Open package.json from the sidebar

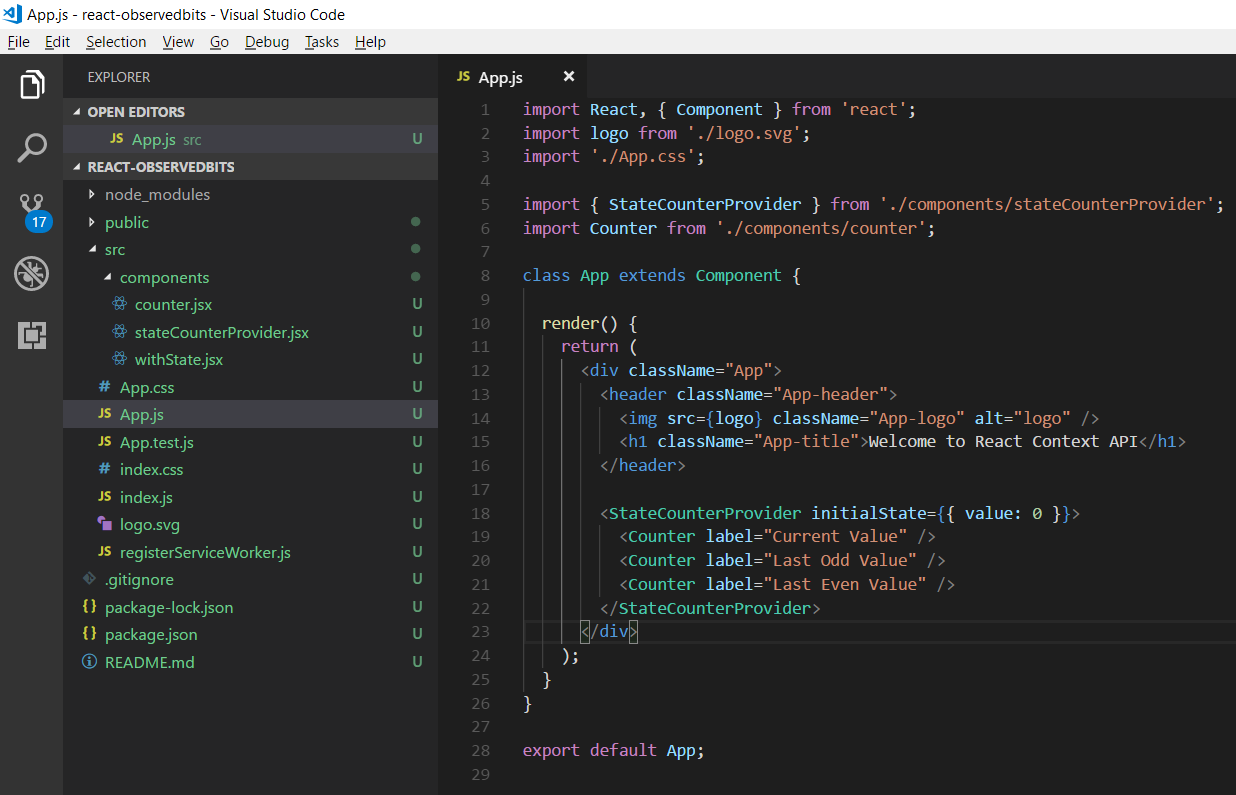[150, 634]
